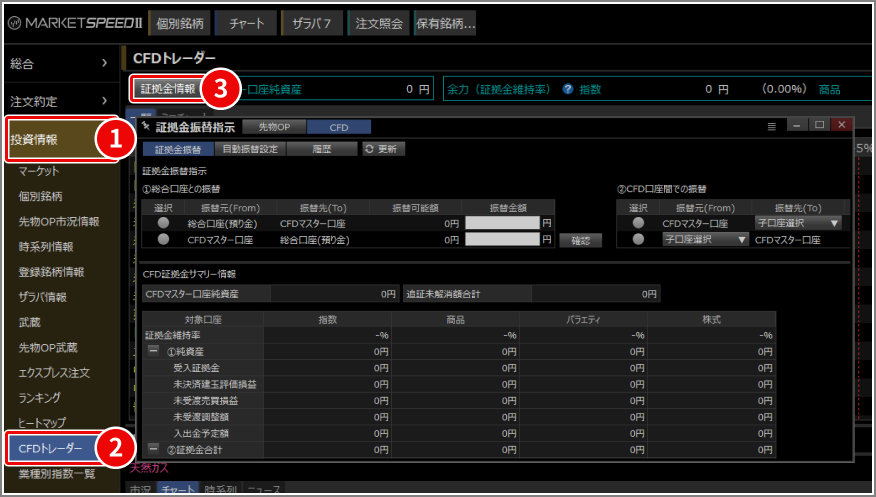
Task: Click the バラエティ column header
Action: [583, 319]
